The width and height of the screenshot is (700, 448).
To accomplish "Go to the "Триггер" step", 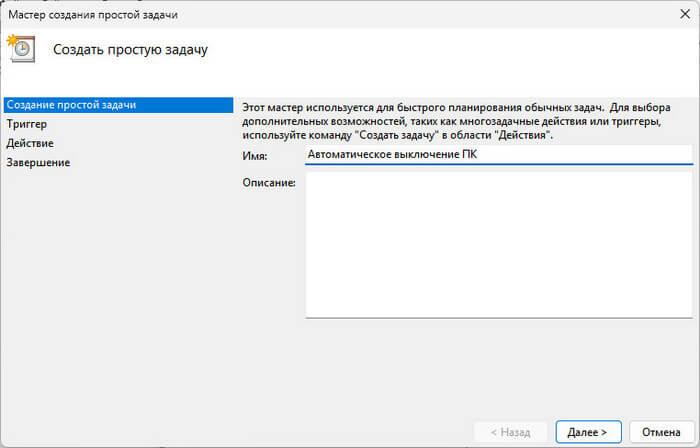I will click(27, 124).
